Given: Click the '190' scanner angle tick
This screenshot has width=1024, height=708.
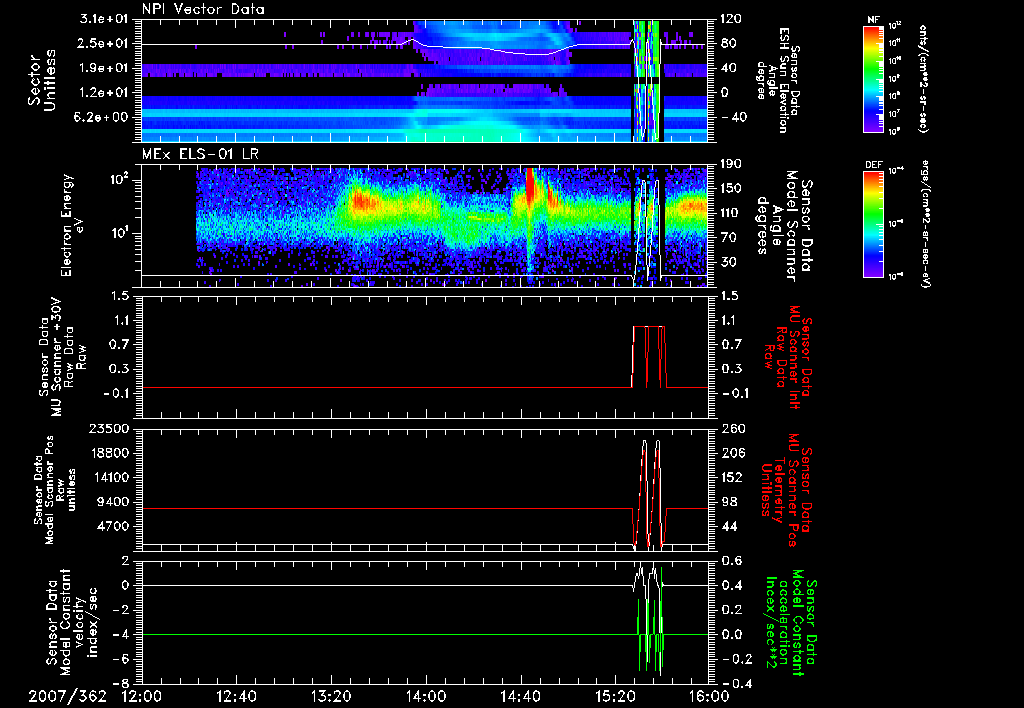Looking at the screenshot, I should tap(731, 164).
